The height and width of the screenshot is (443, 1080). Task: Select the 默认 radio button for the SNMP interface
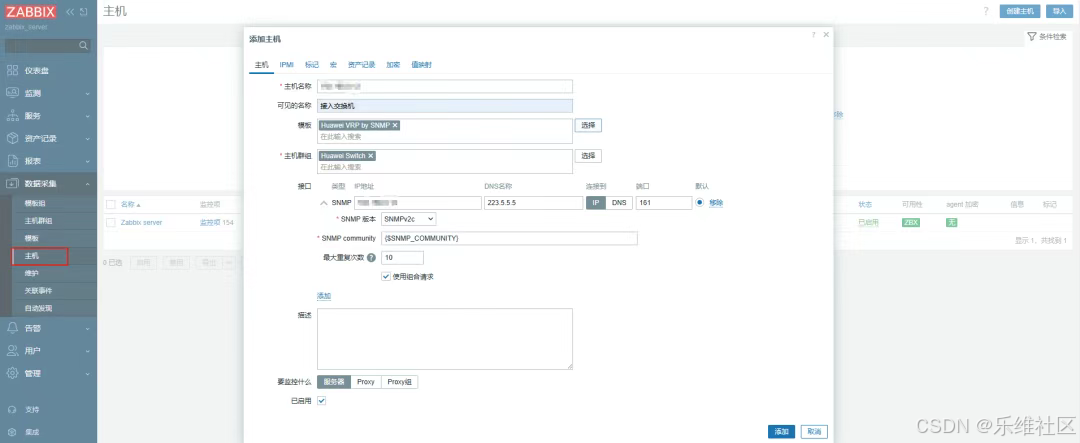point(700,203)
